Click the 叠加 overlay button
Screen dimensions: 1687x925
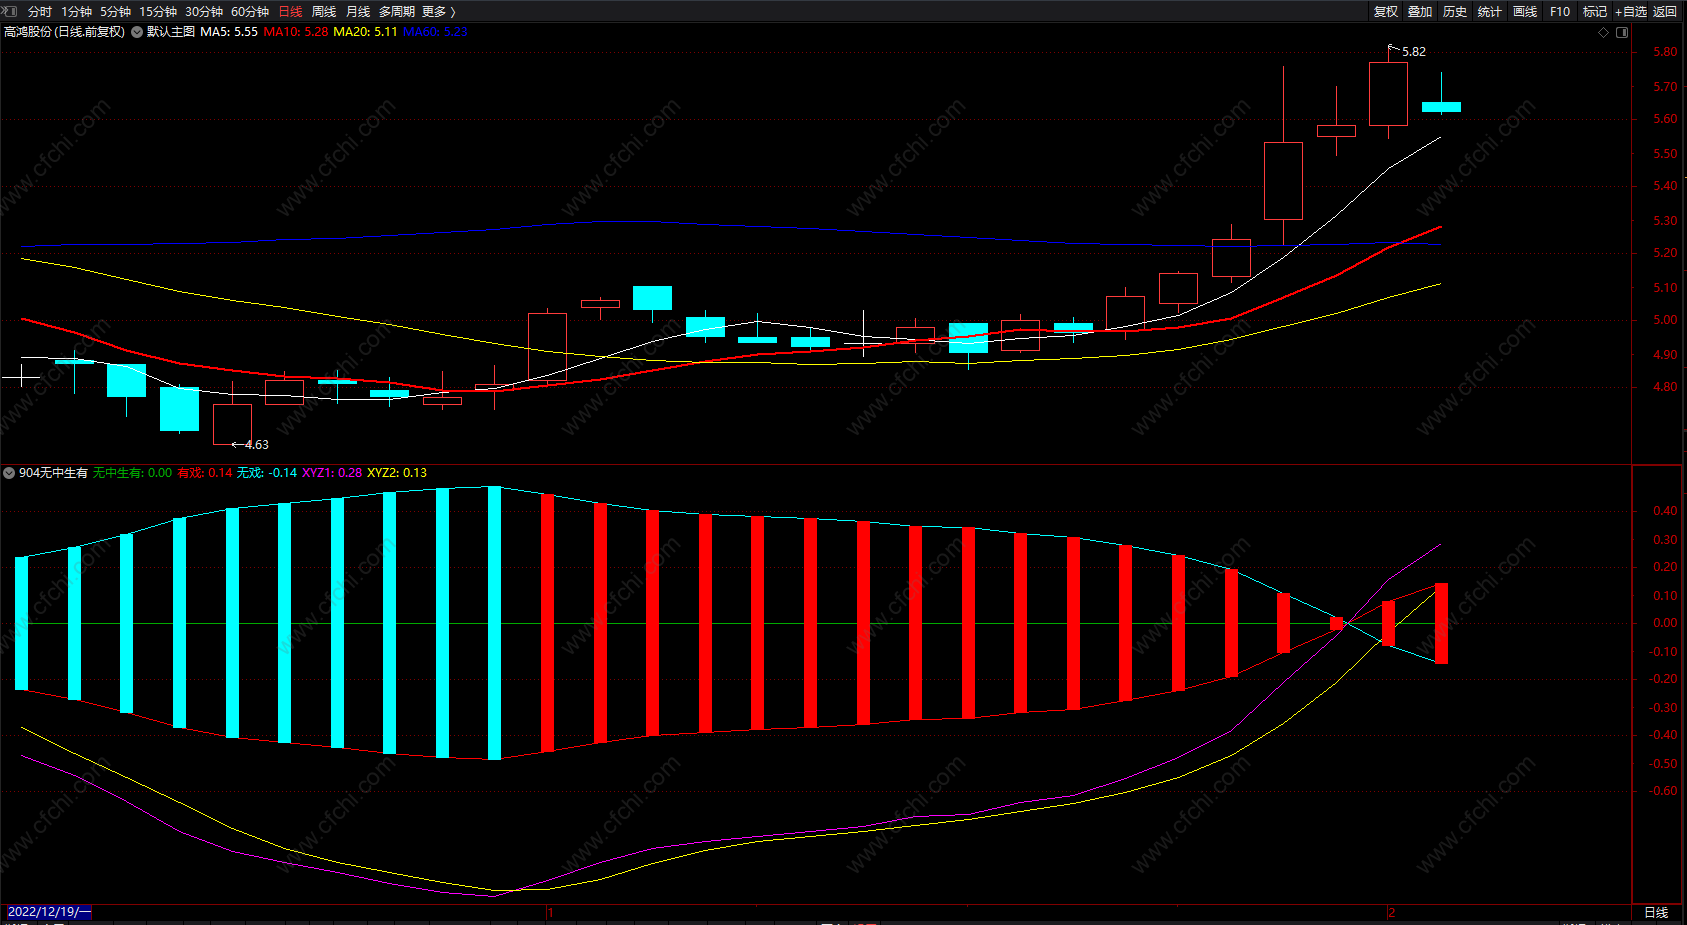point(1420,12)
